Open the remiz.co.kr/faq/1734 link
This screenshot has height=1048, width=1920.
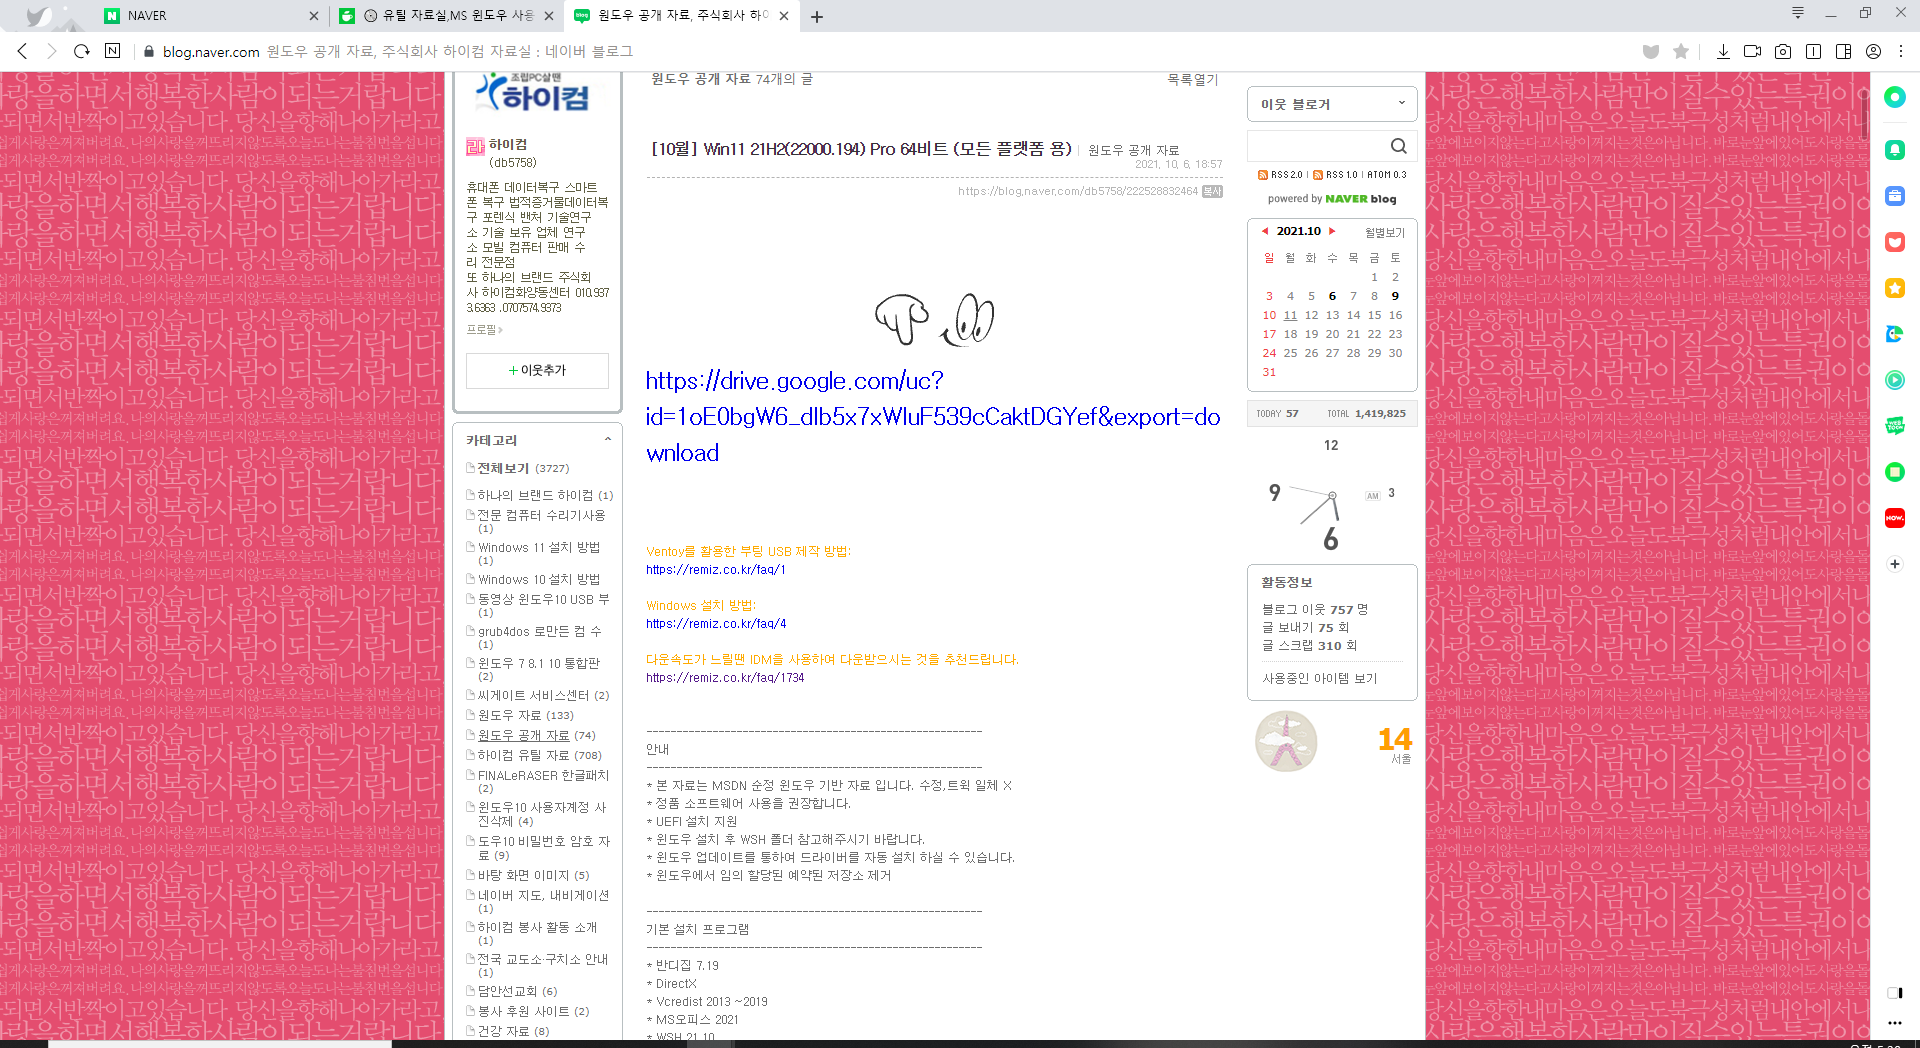click(725, 678)
